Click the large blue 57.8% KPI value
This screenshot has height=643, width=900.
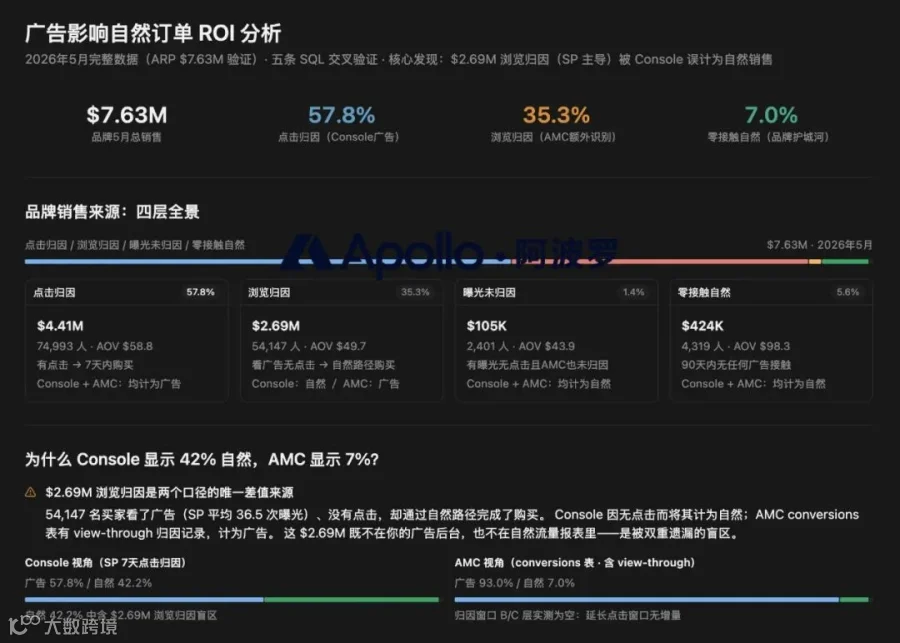tap(342, 115)
